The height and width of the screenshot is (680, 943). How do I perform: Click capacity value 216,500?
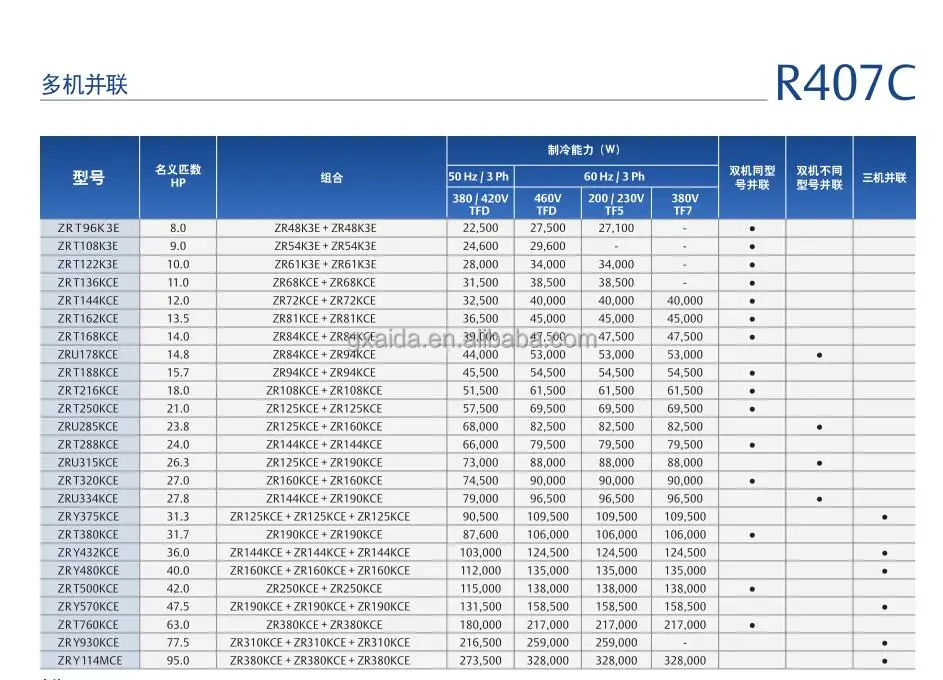481,643
